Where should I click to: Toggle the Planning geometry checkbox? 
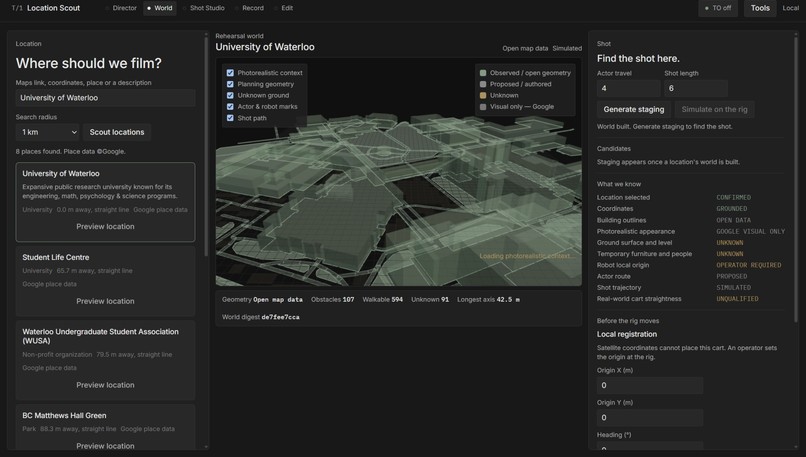(230, 84)
